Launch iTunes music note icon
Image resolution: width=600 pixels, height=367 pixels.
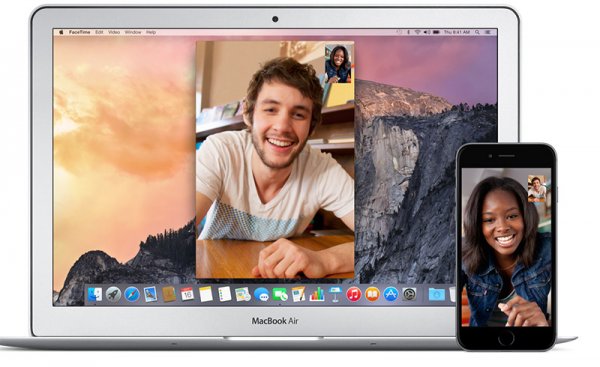[x=354, y=294]
